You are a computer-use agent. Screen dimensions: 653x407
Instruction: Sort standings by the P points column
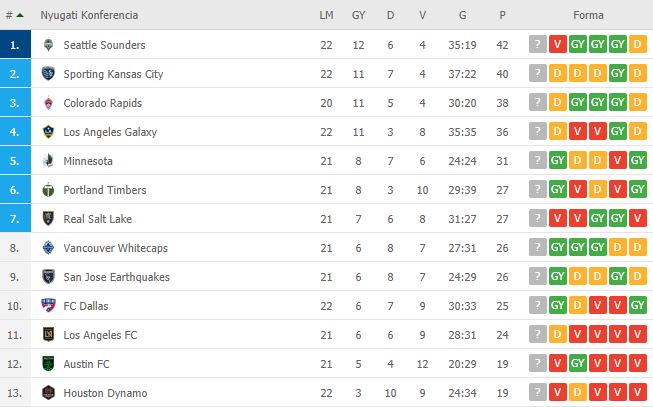(x=502, y=16)
